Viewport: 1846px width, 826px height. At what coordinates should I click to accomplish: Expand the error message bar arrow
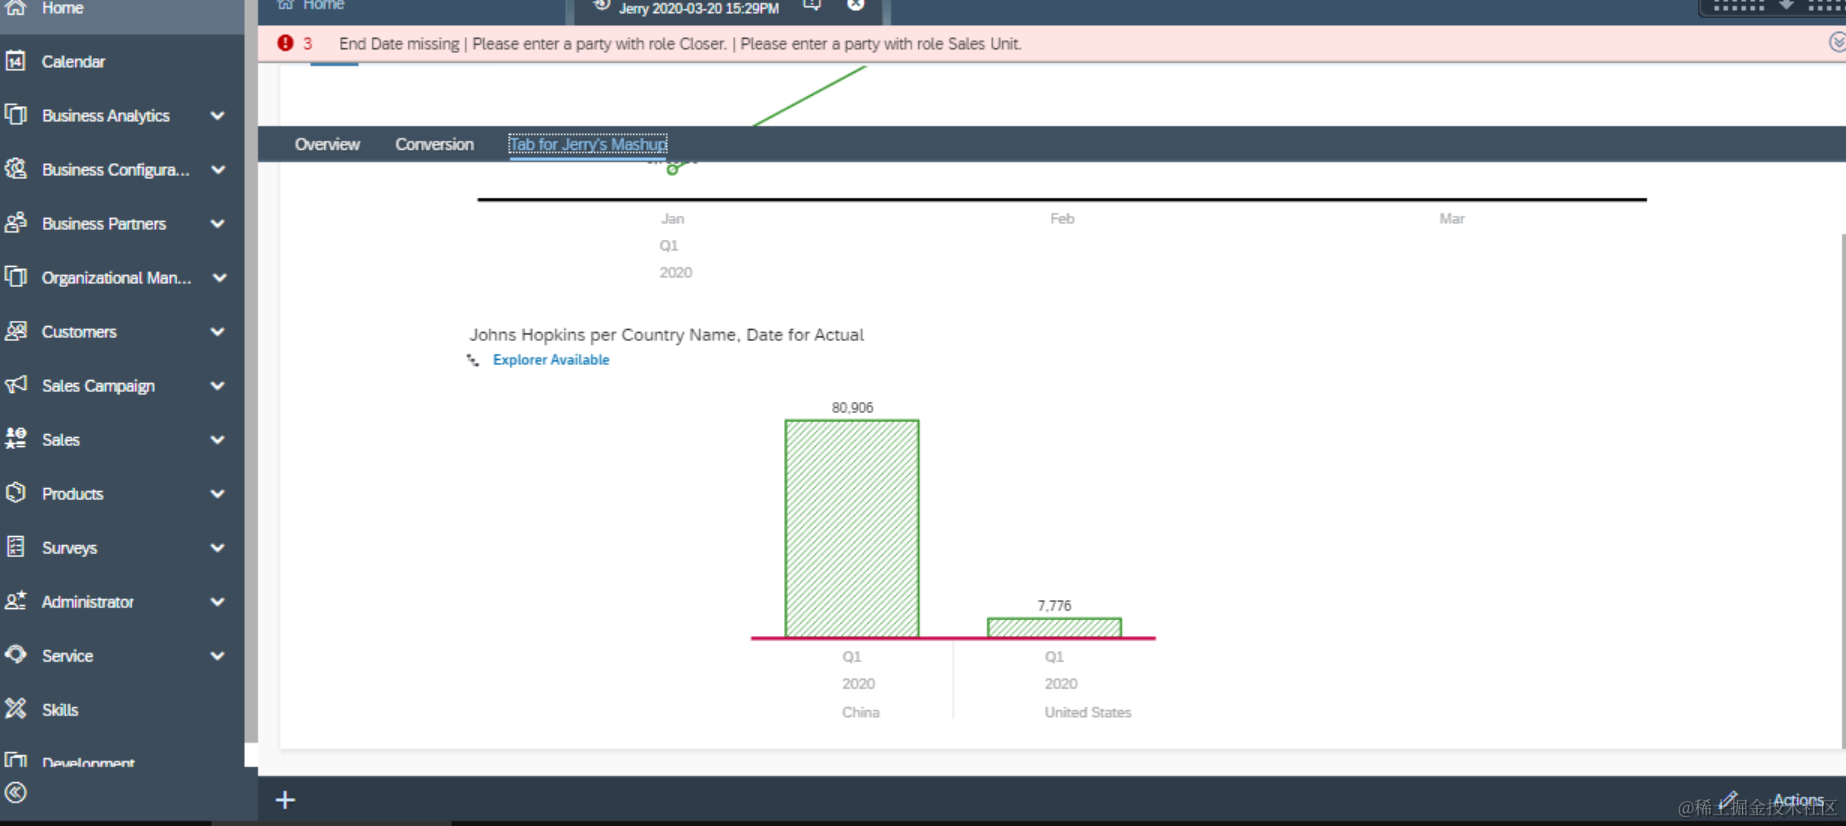[1837, 42]
